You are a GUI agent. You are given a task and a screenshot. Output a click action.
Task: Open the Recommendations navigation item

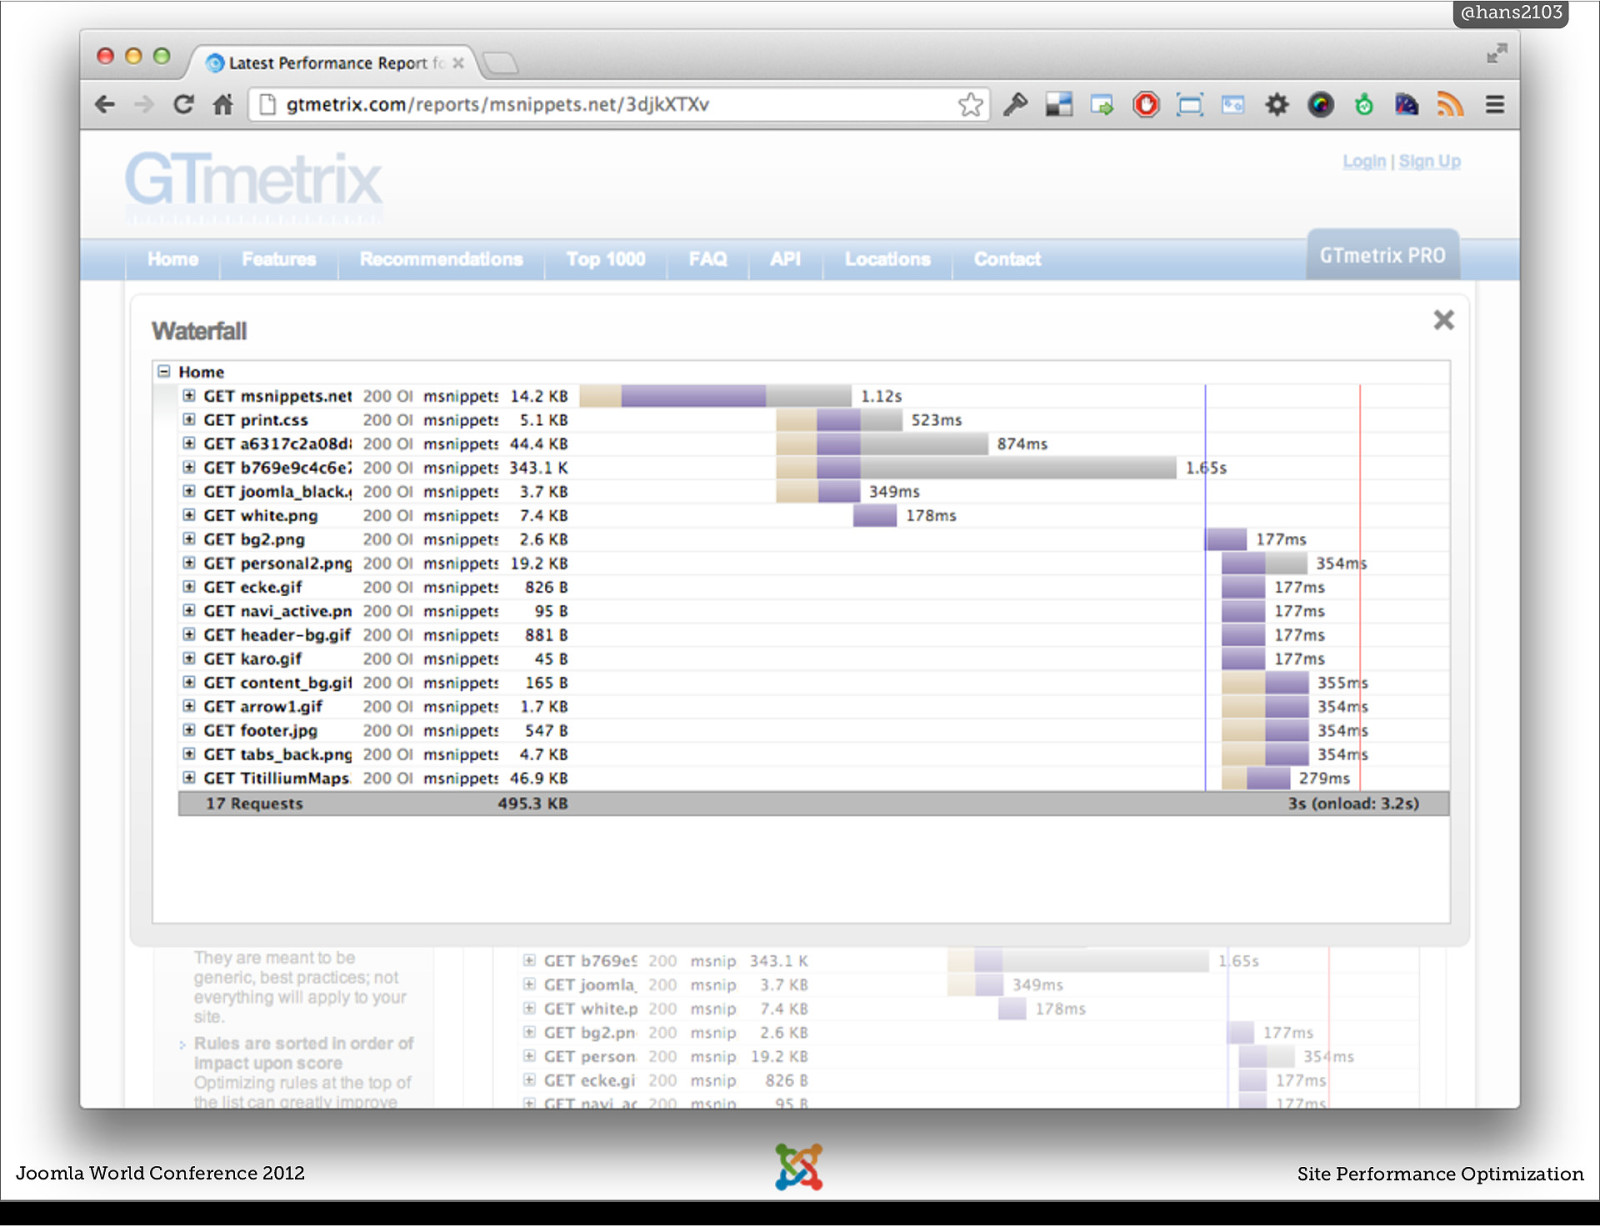coord(441,259)
